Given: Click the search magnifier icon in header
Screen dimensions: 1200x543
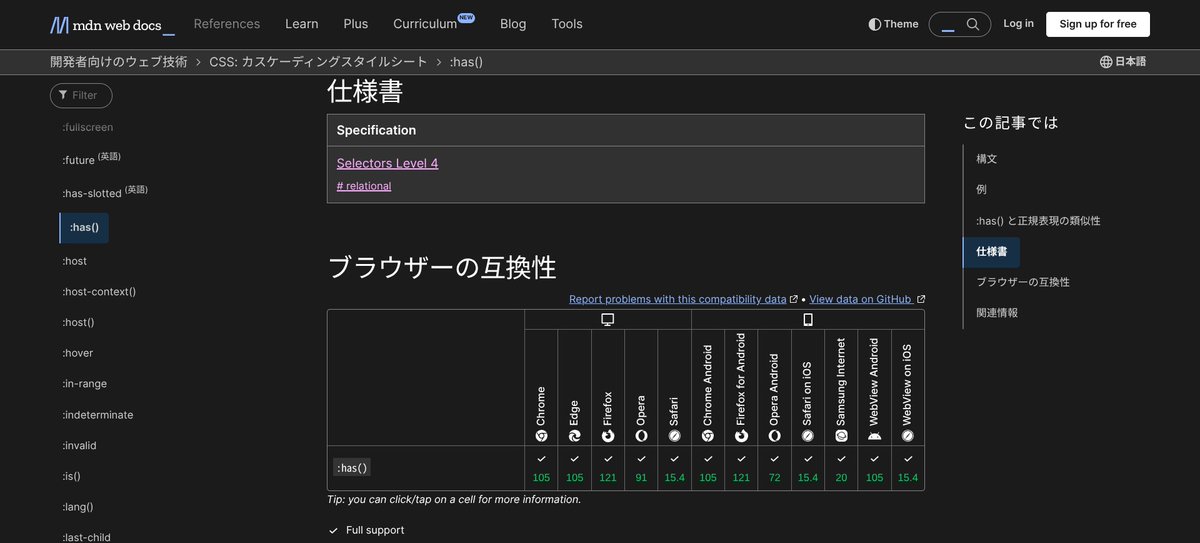Looking at the screenshot, I should pyautogui.click(x=973, y=24).
